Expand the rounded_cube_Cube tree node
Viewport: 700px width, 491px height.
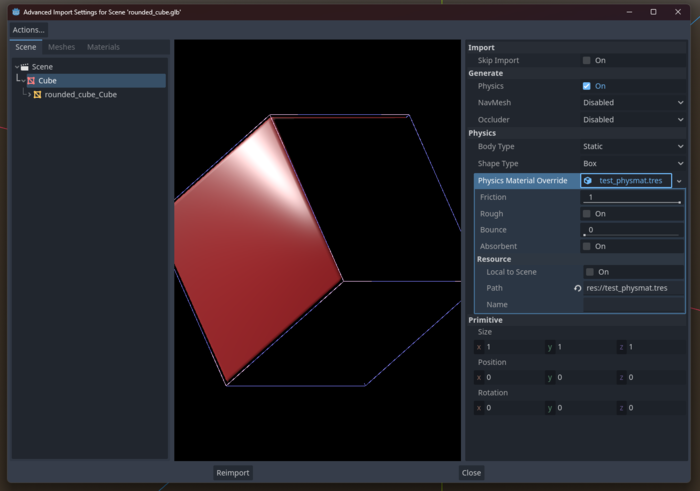(x=29, y=95)
